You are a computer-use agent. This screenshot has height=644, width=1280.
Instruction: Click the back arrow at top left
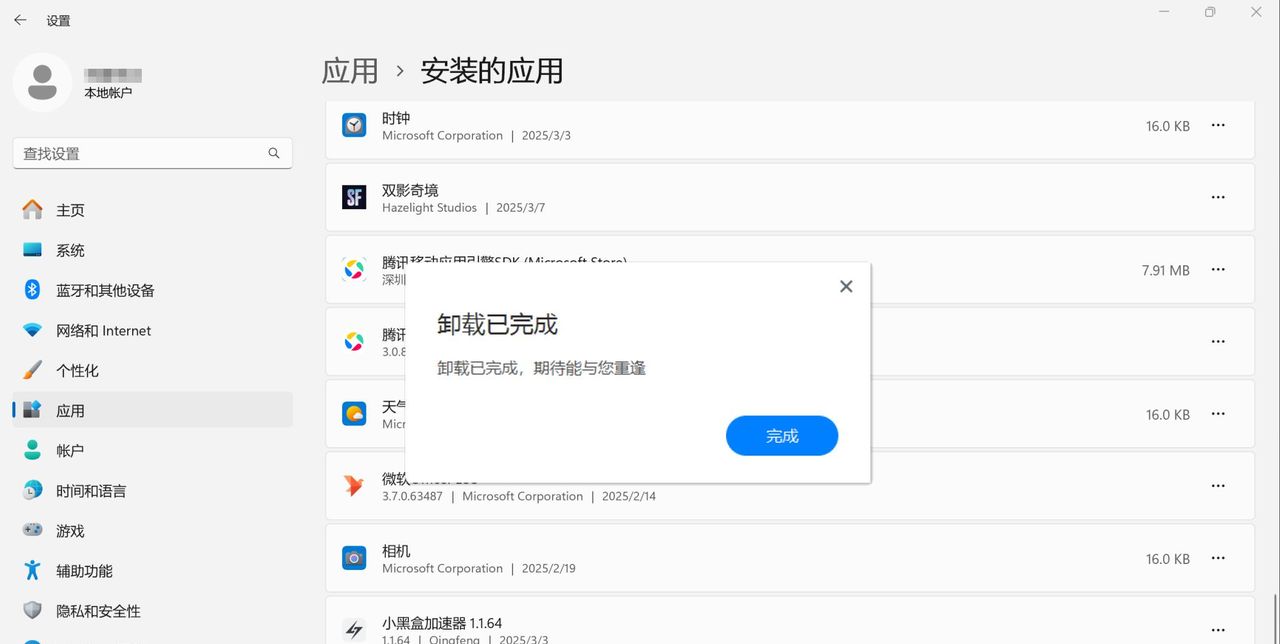[19, 19]
